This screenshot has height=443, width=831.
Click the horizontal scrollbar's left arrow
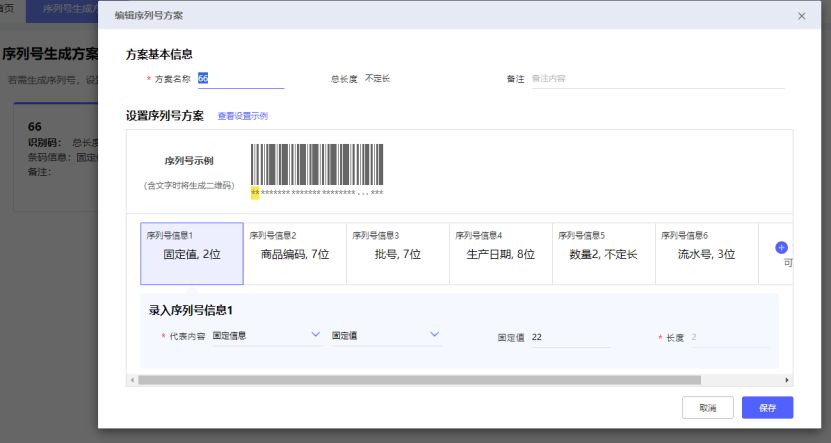(132, 380)
